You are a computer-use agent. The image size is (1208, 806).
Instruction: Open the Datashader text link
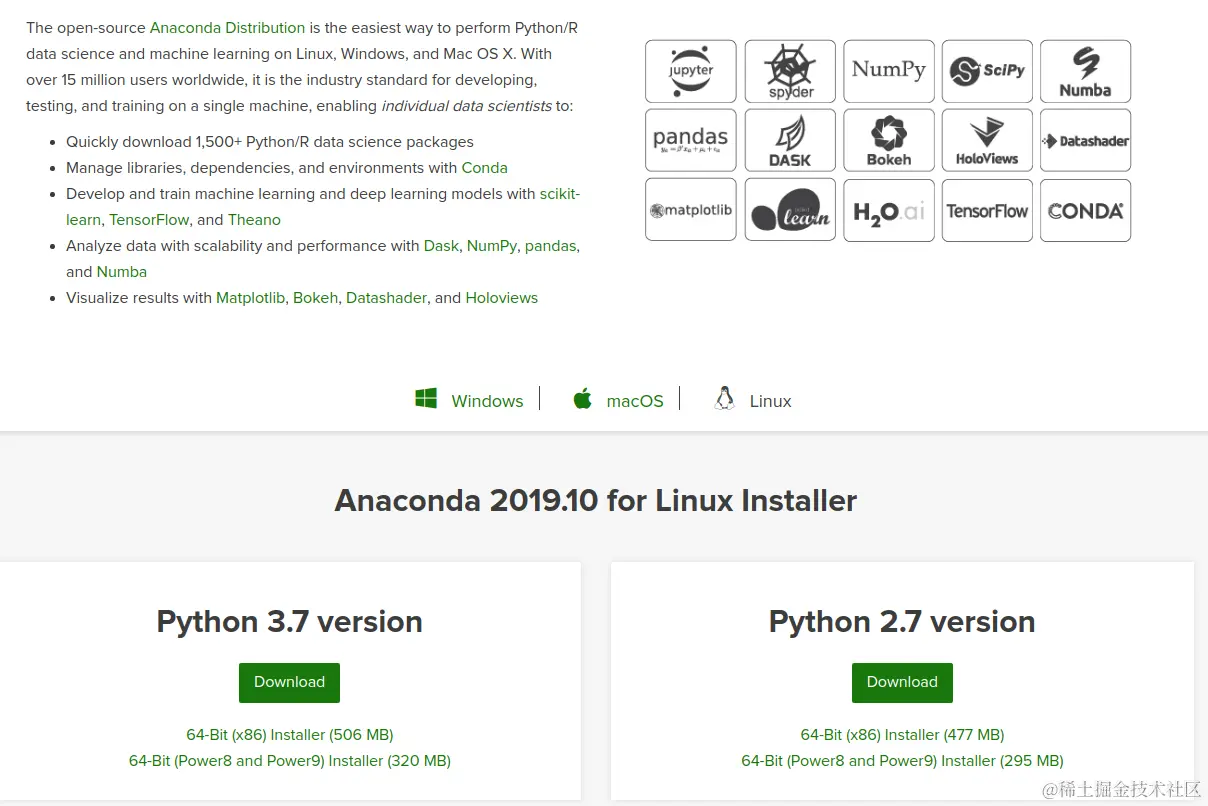[386, 298]
